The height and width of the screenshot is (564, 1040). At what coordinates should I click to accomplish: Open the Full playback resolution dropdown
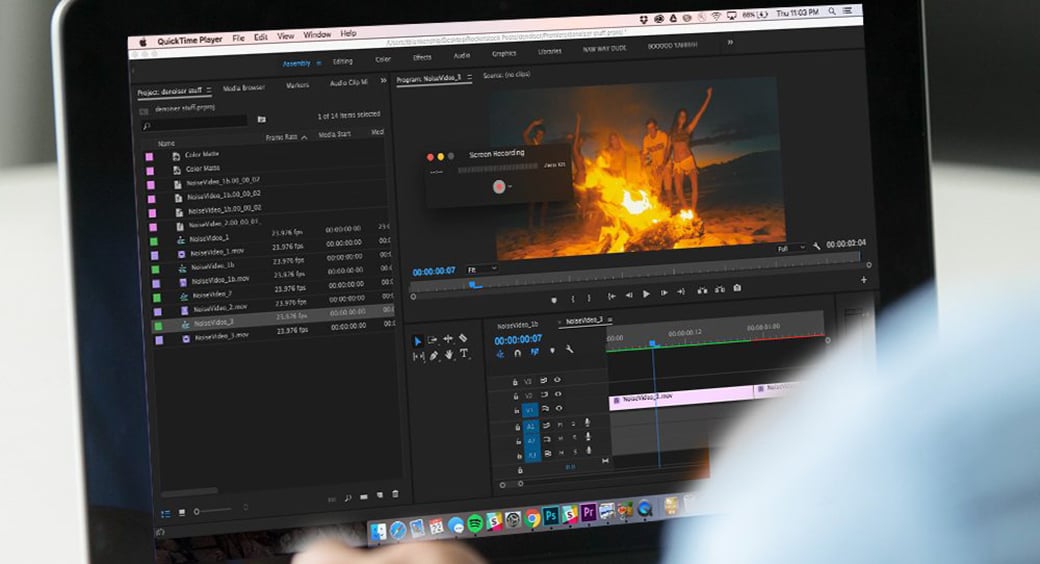click(790, 247)
